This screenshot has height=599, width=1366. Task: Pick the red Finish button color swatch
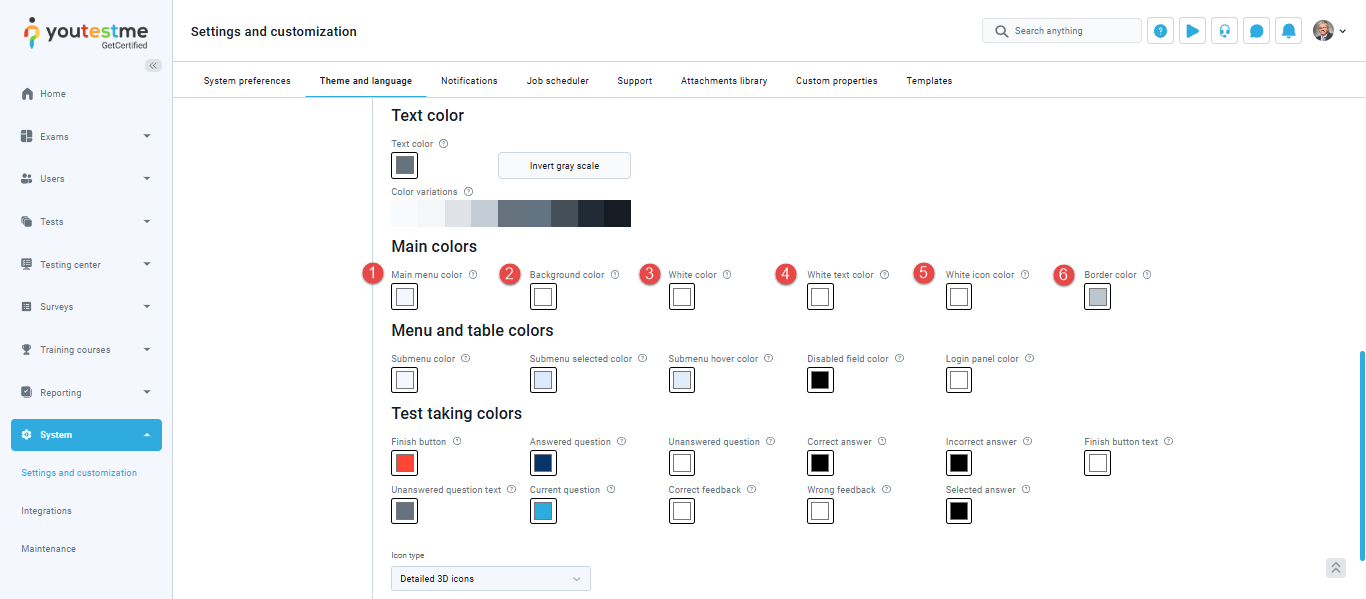coord(405,463)
